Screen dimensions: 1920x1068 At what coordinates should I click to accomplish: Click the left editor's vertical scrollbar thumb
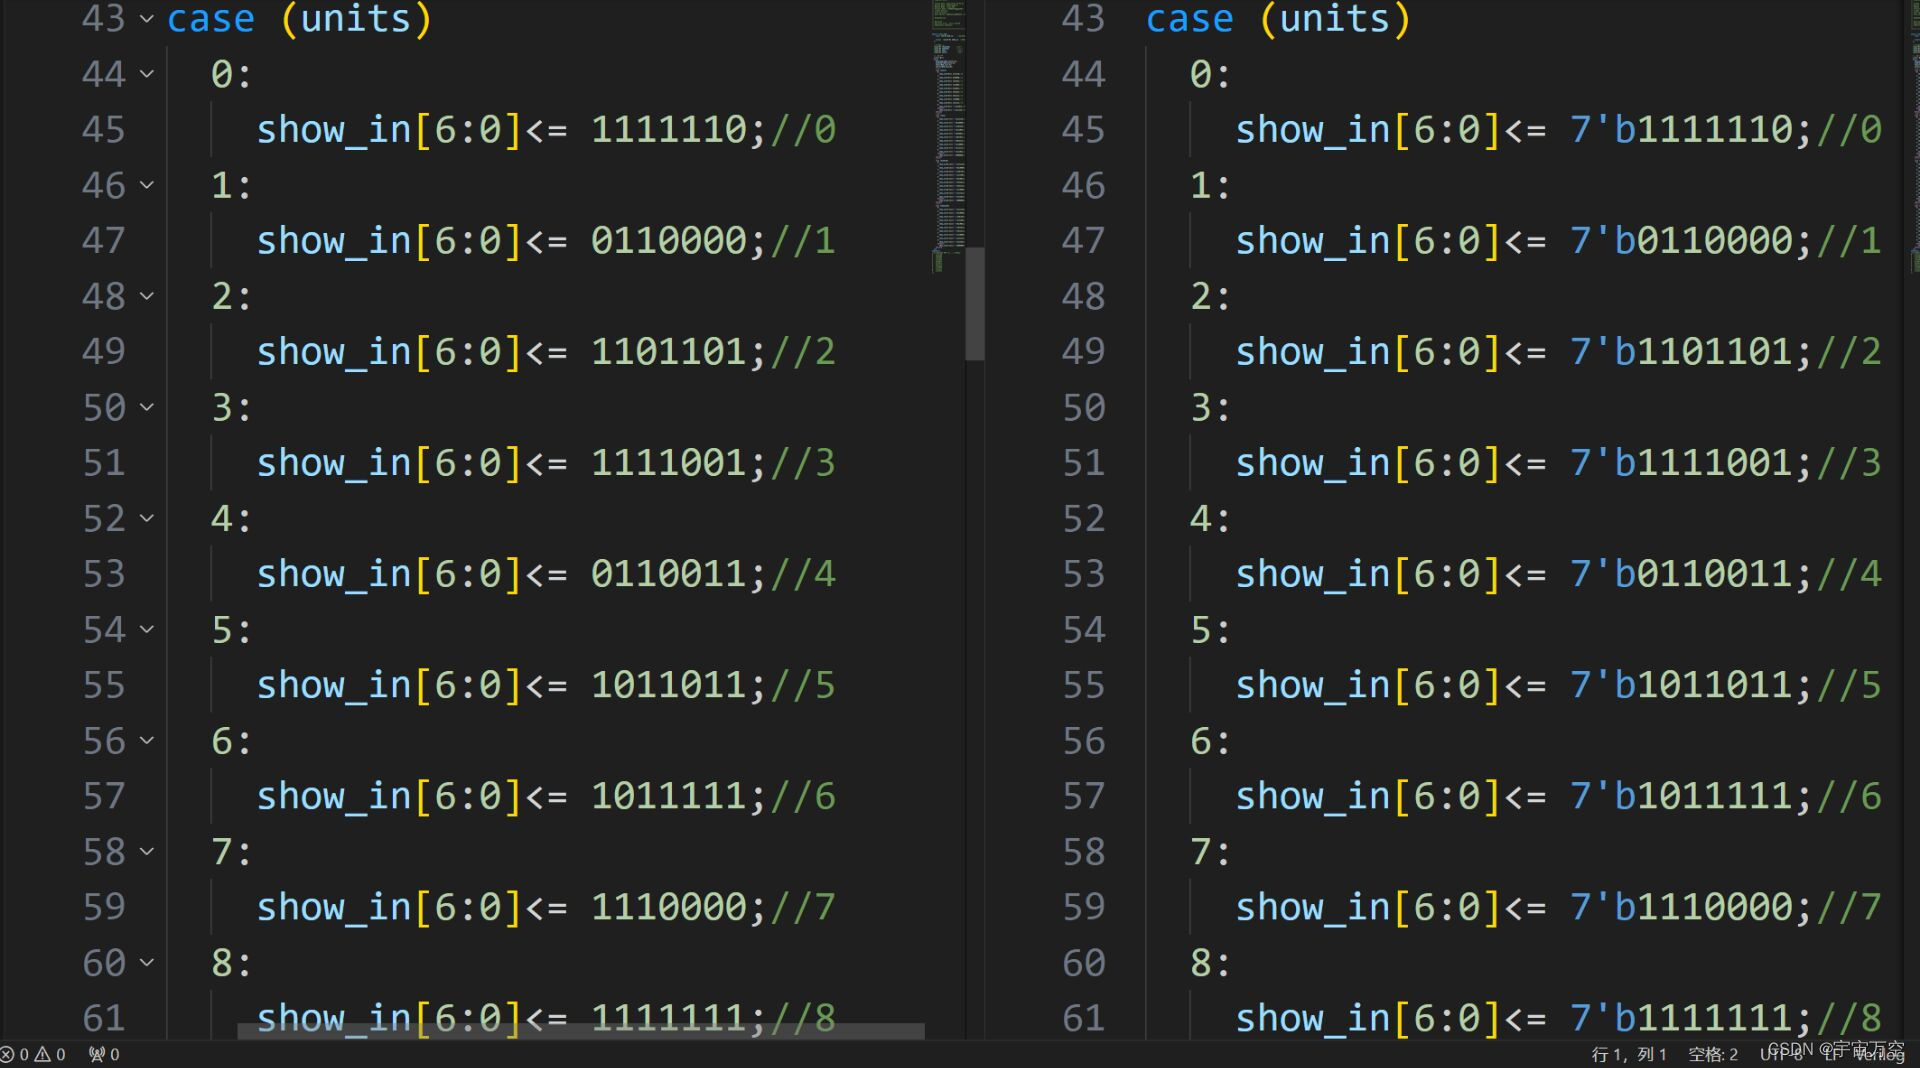click(975, 303)
